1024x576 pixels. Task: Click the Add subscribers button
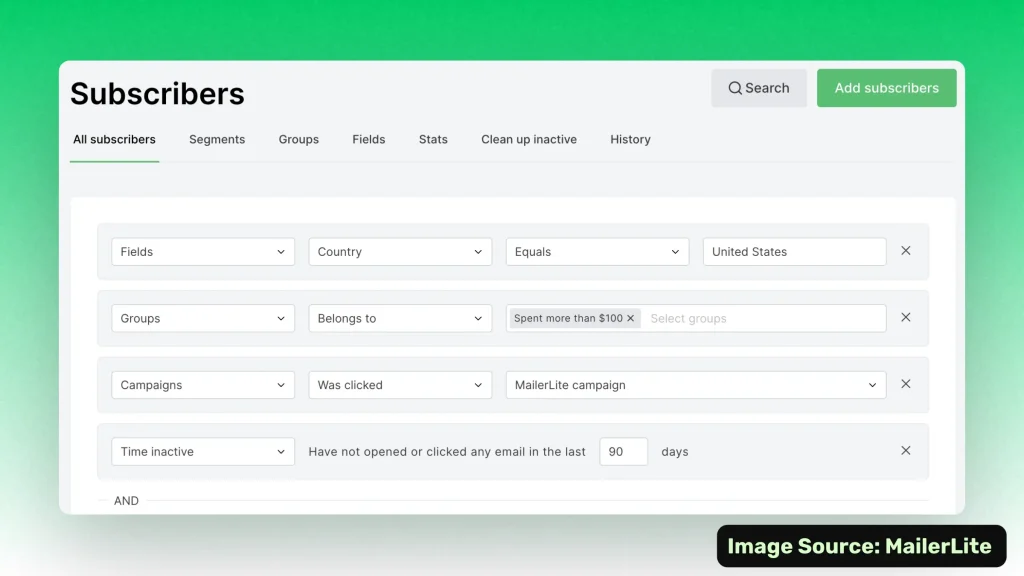tap(886, 88)
